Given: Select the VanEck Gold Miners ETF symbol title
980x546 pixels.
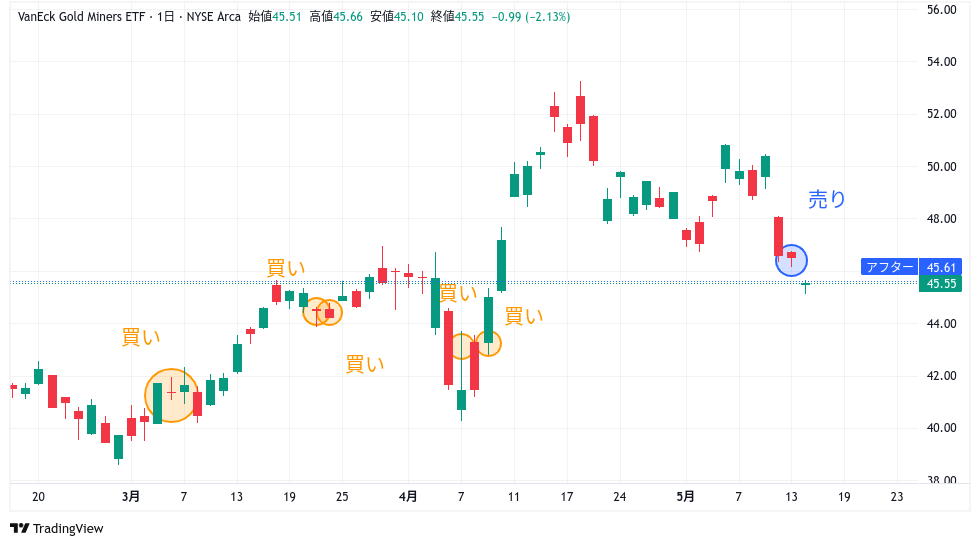Looking at the screenshot, I should click(82, 17).
